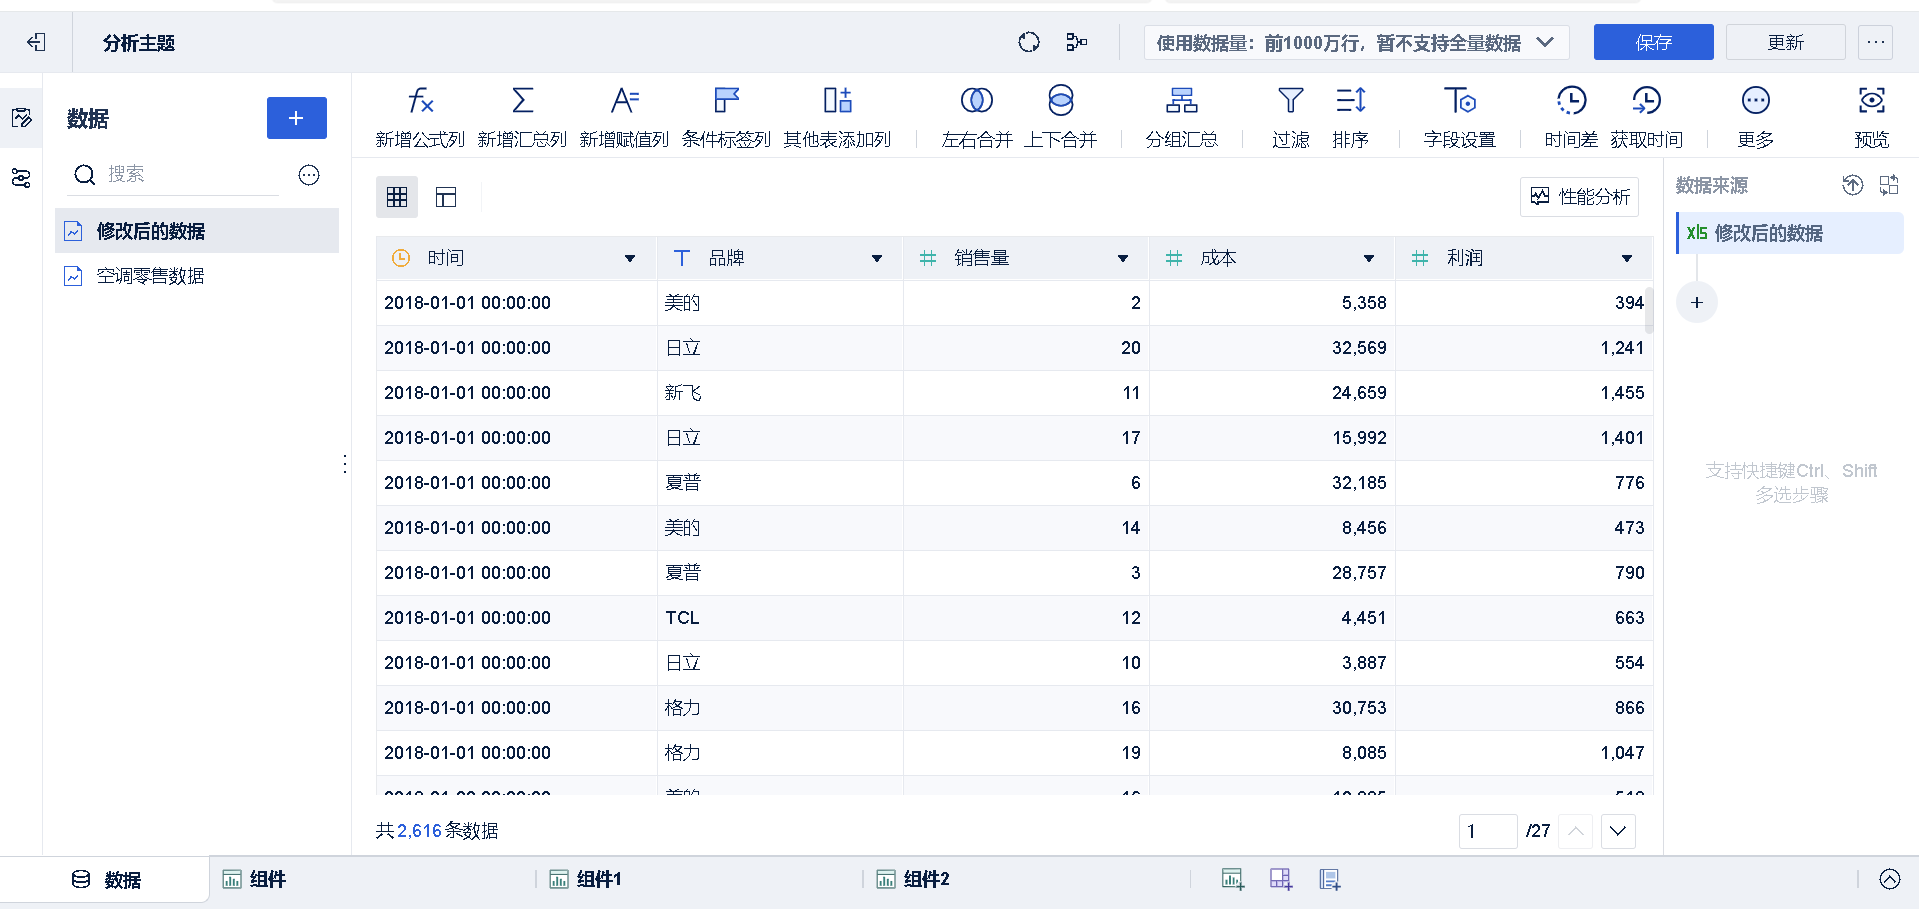Click the 保存 save button
1919x909 pixels.
pos(1653,42)
